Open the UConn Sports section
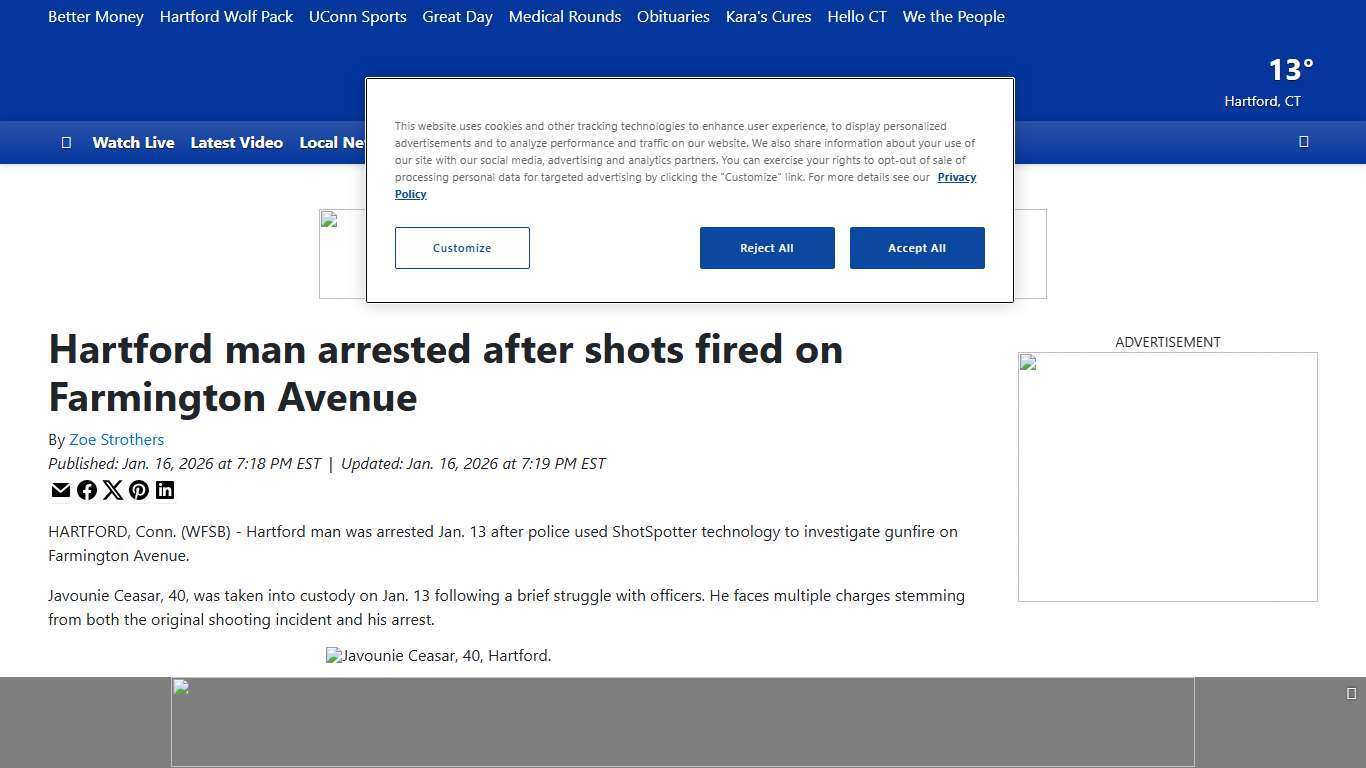The image size is (1366, 768). pyautogui.click(x=357, y=16)
